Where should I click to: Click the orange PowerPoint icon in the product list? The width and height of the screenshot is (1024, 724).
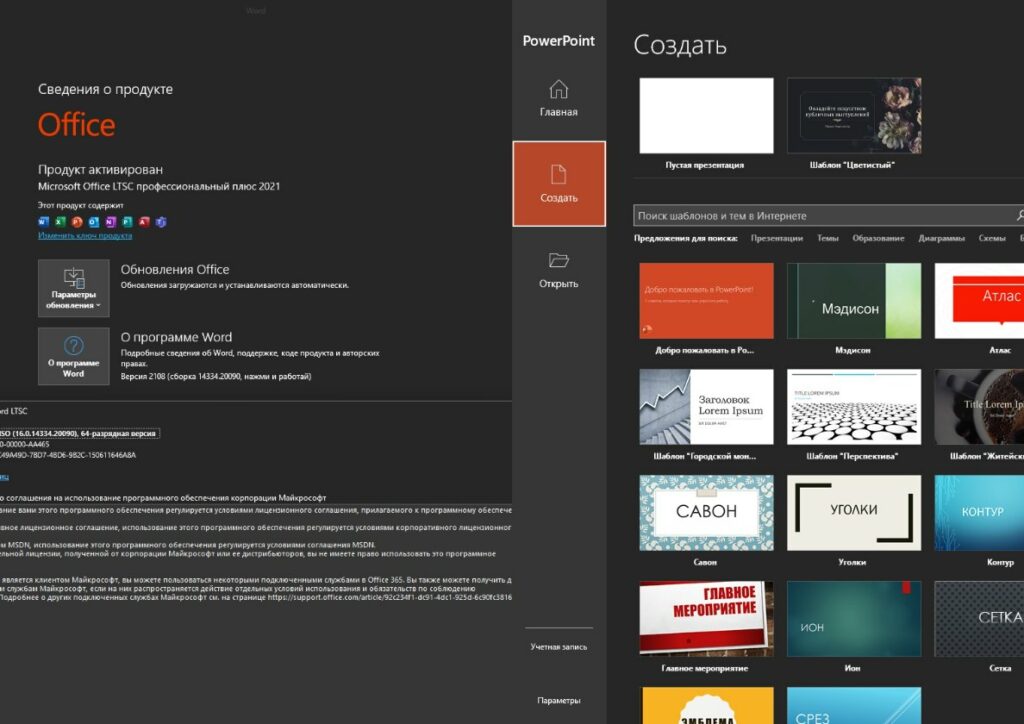[x=77, y=222]
